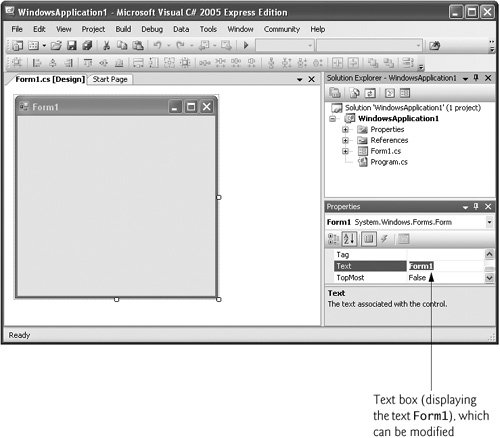Click View Designer icon in Solution Explorer
This screenshot has width=500, height=438.
point(405,93)
